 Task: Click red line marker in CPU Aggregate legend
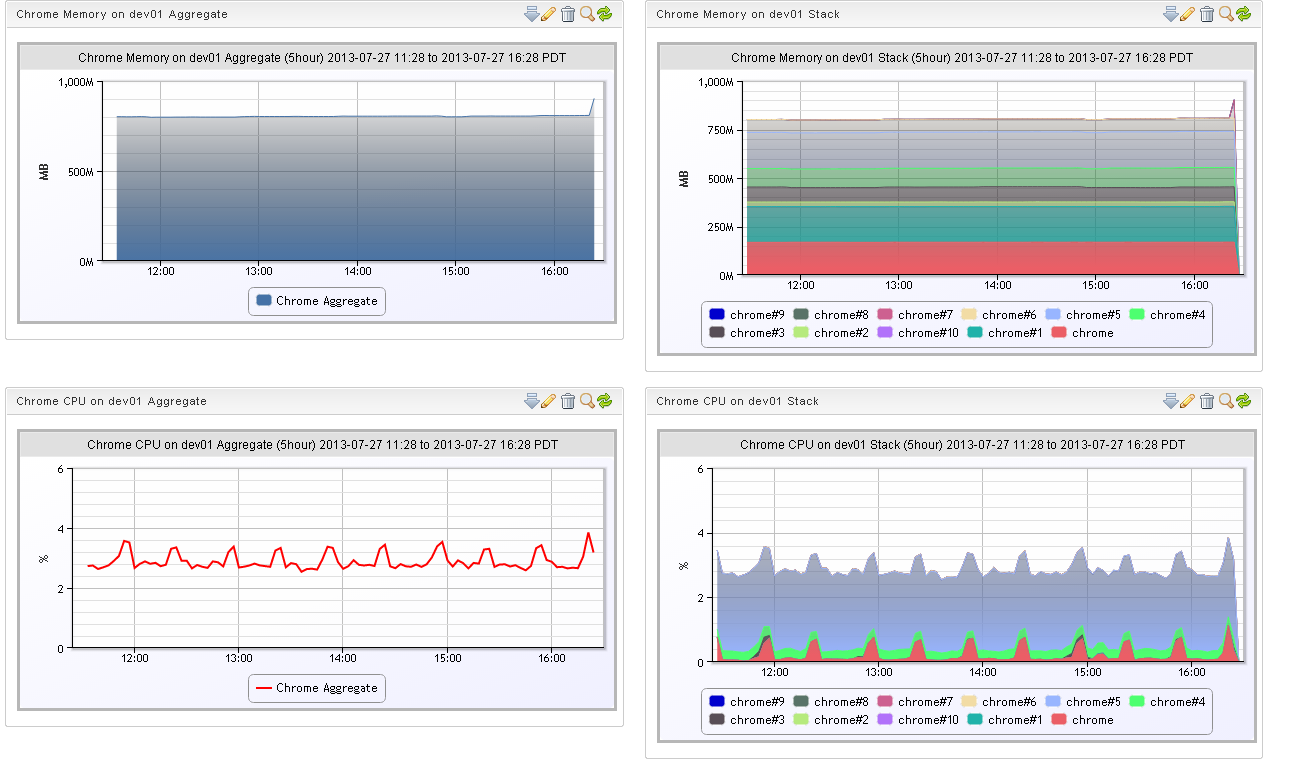coord(264,688)
